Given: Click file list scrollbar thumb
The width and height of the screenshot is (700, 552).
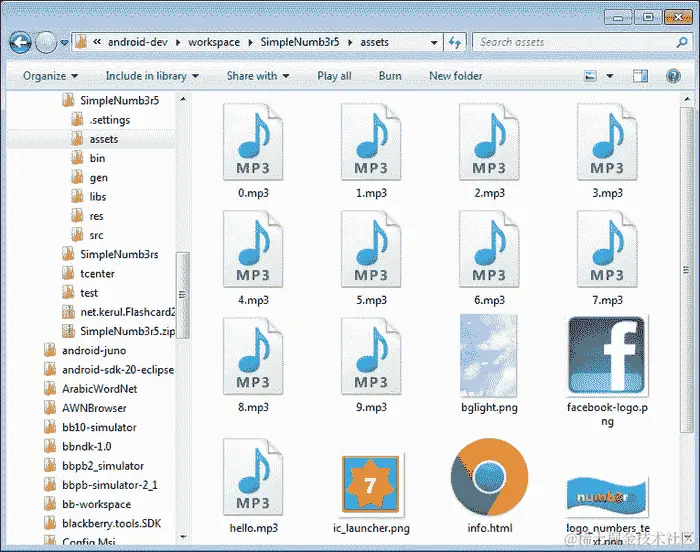Looking at the screenshot, I should pos(687,270).
